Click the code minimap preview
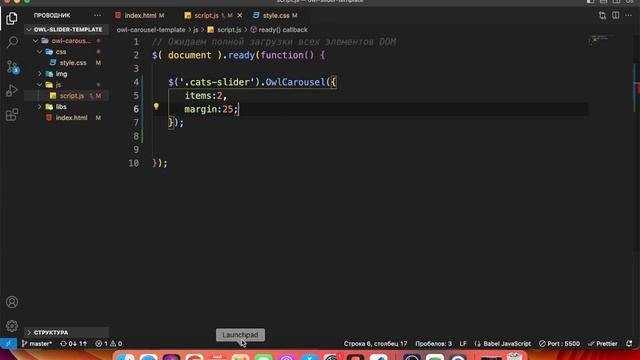The height and width of the screenshot is (360, 640). pos(599,40)
